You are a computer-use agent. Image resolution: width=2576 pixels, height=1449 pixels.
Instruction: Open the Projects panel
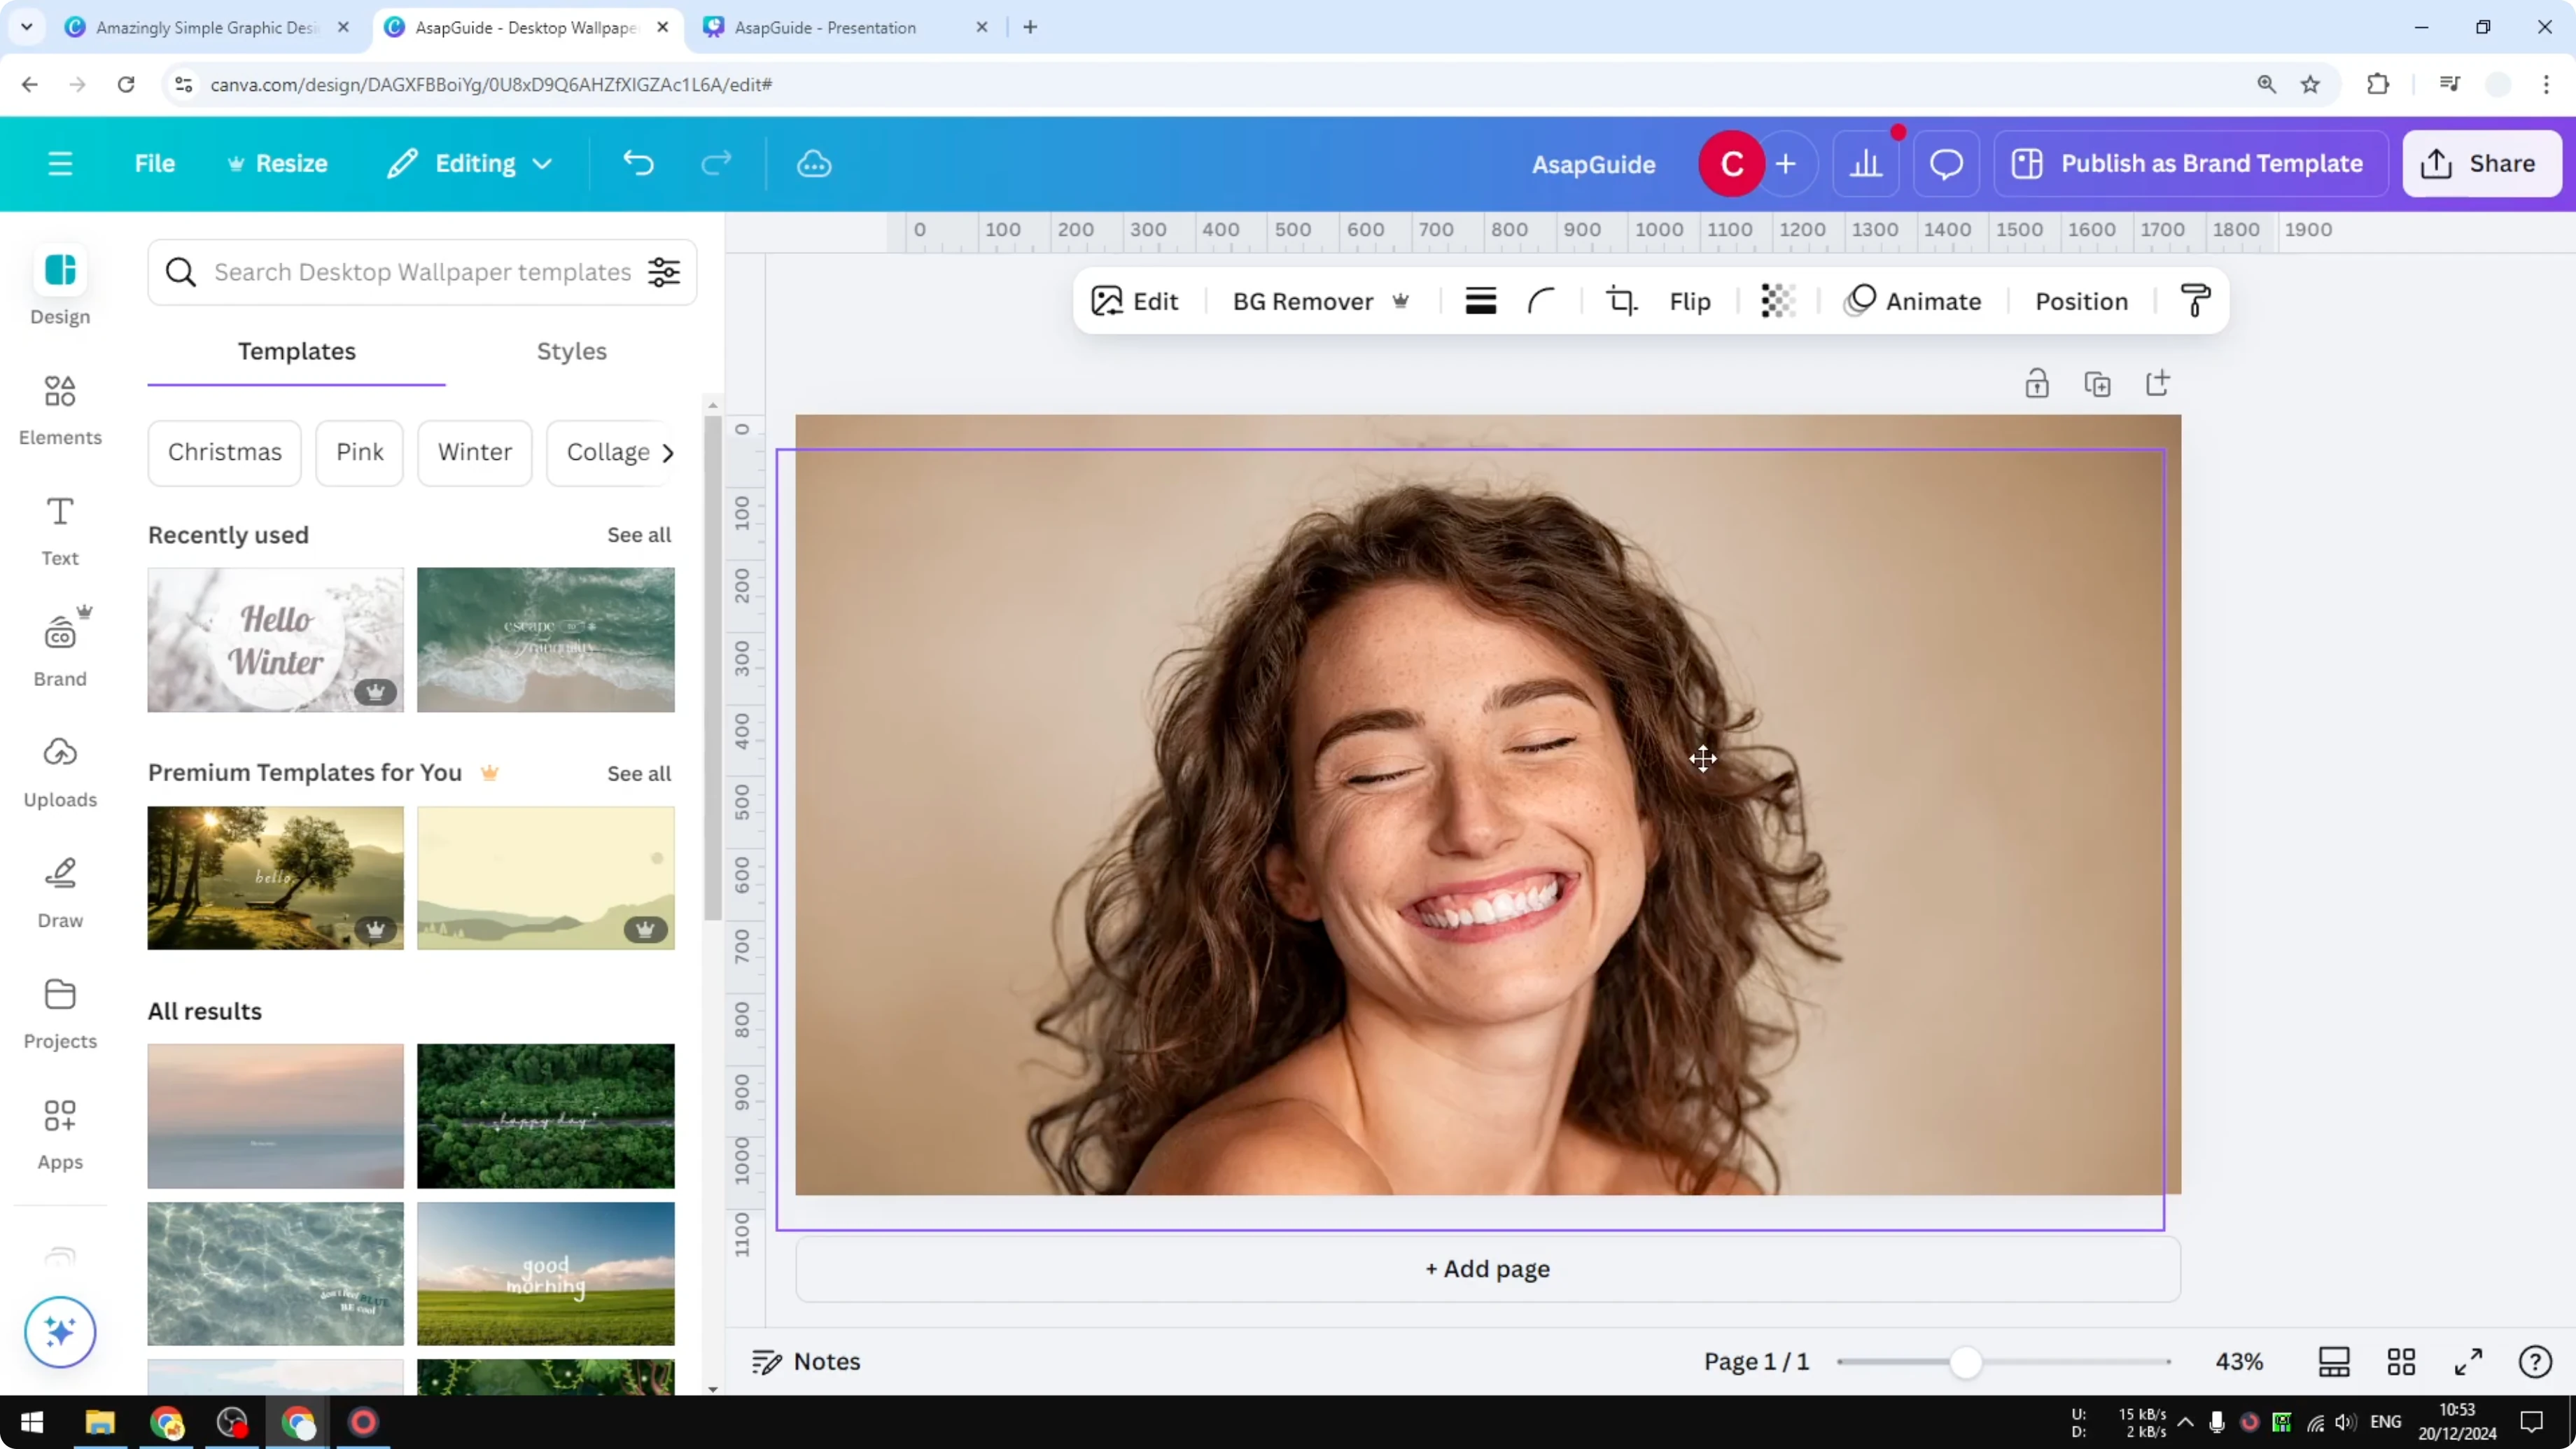click(x=59, y=1012)
